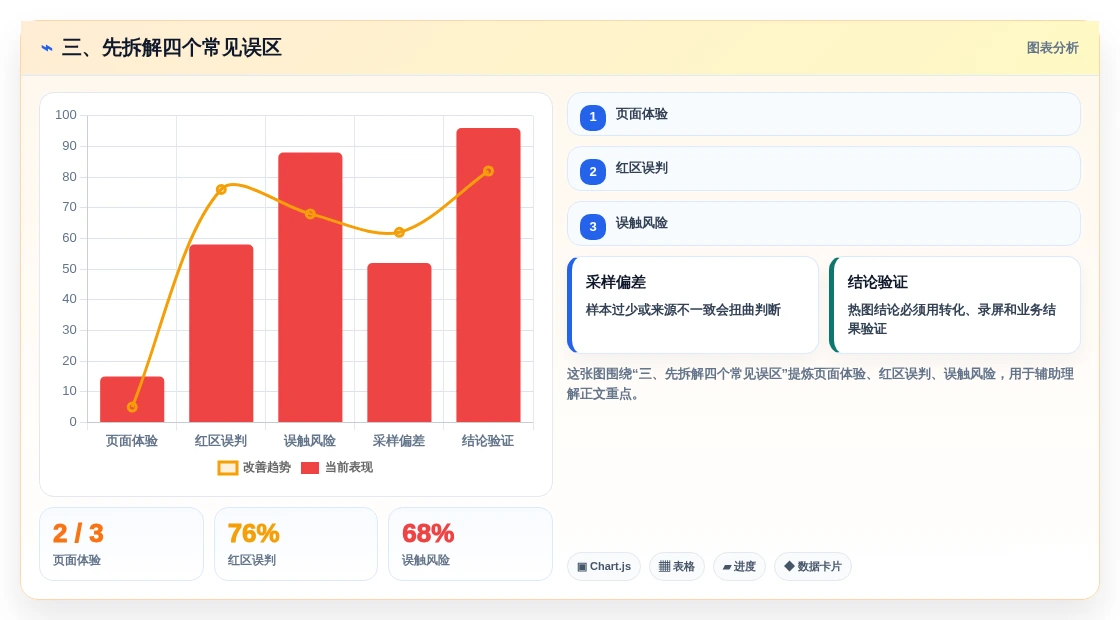The width and height of the screenshot is (1120, 620).
Task: Click the red 页面体验 bar in chart
Action: (132, 399)
